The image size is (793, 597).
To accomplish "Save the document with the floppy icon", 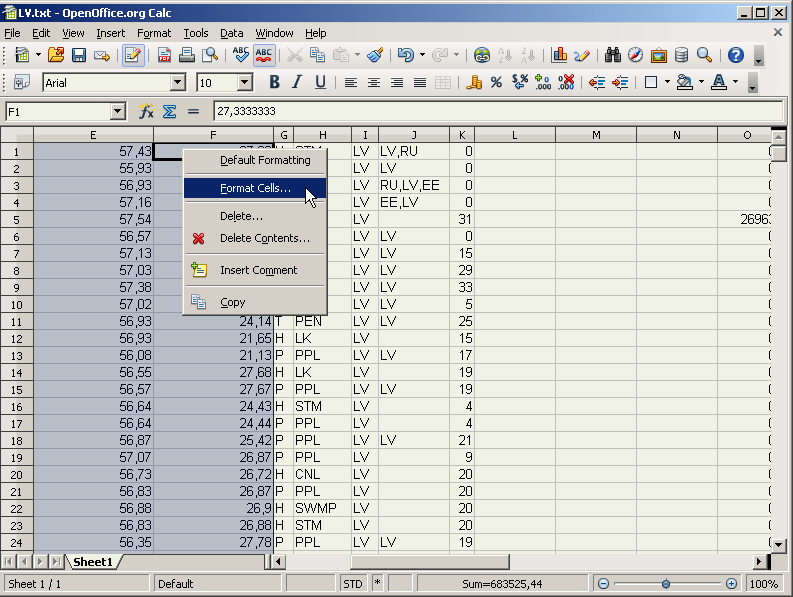I will pyautogui.click(x=79, y=55).
